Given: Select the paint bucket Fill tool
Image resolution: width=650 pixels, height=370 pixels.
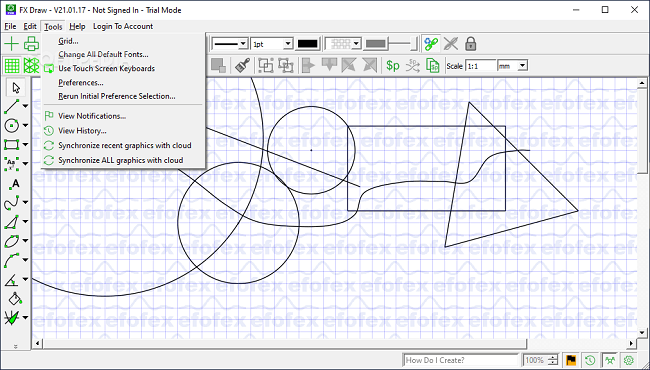Looking at the screenshot, I should click(x=15, y=298).
